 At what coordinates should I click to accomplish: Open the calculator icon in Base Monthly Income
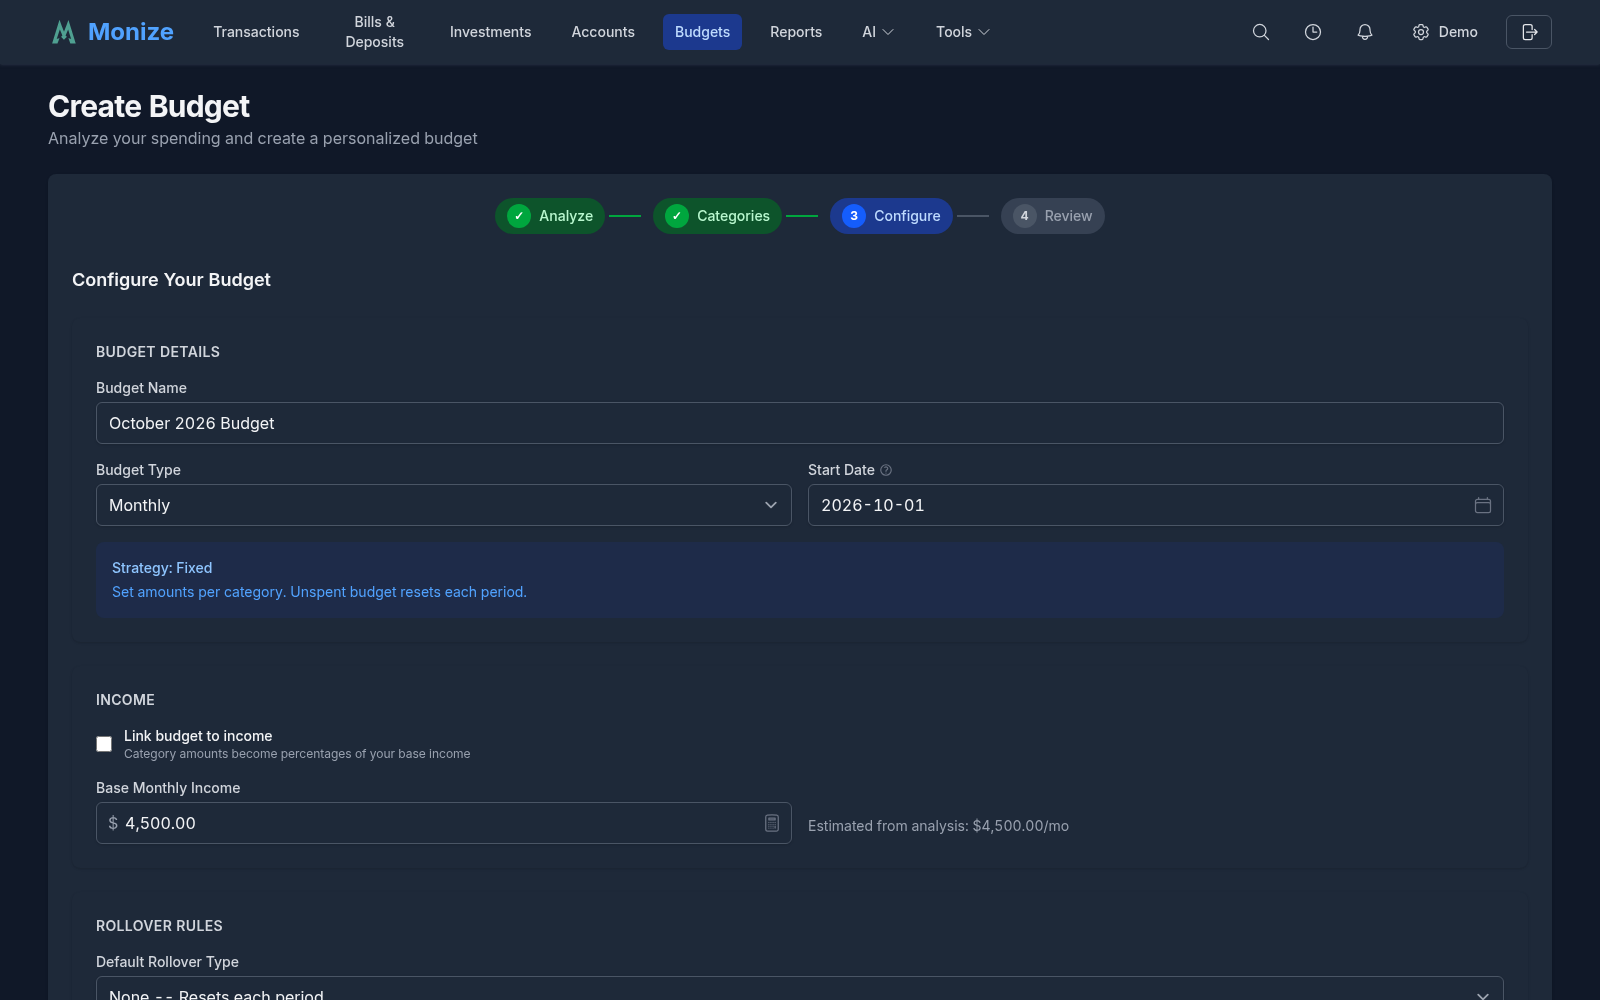[772, 823]
